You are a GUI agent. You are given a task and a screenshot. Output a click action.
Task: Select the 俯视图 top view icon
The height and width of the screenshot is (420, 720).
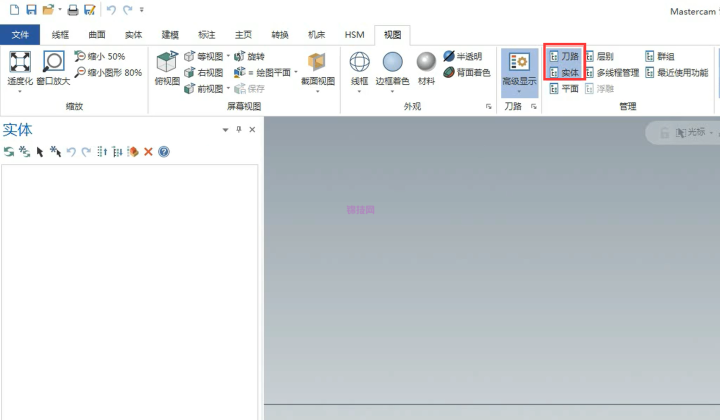(167, 62)
